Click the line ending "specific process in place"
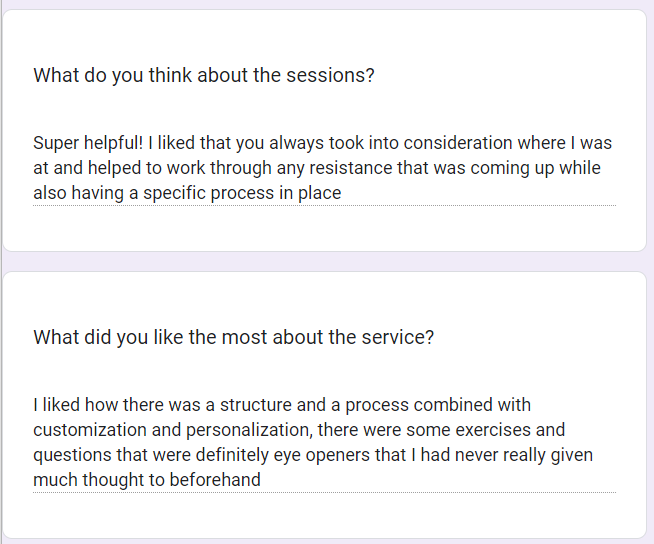 click(x=187, y=193)
